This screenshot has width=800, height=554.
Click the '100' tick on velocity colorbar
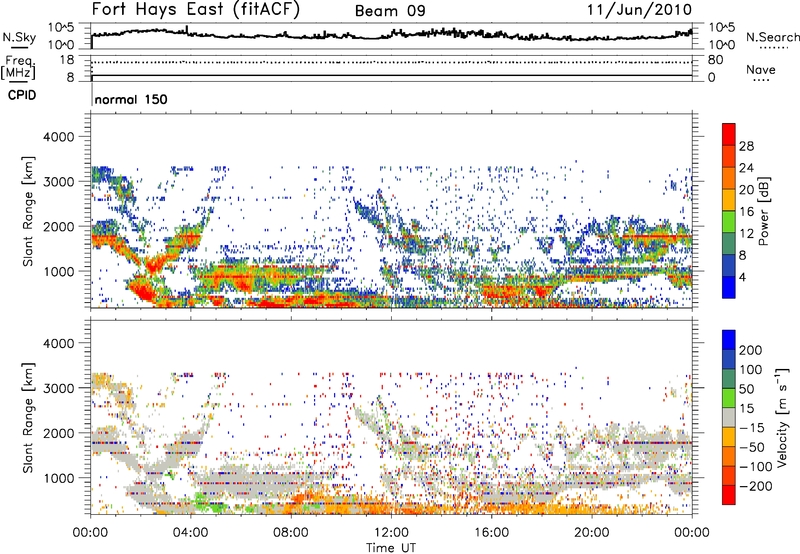[x=751, y=370]
